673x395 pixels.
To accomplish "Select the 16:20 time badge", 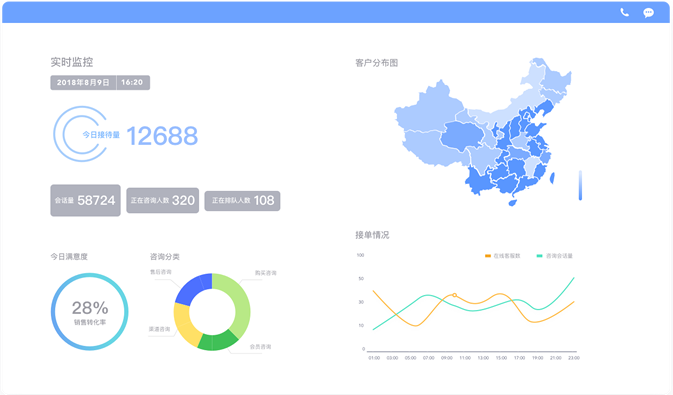I will click(133, 82).
